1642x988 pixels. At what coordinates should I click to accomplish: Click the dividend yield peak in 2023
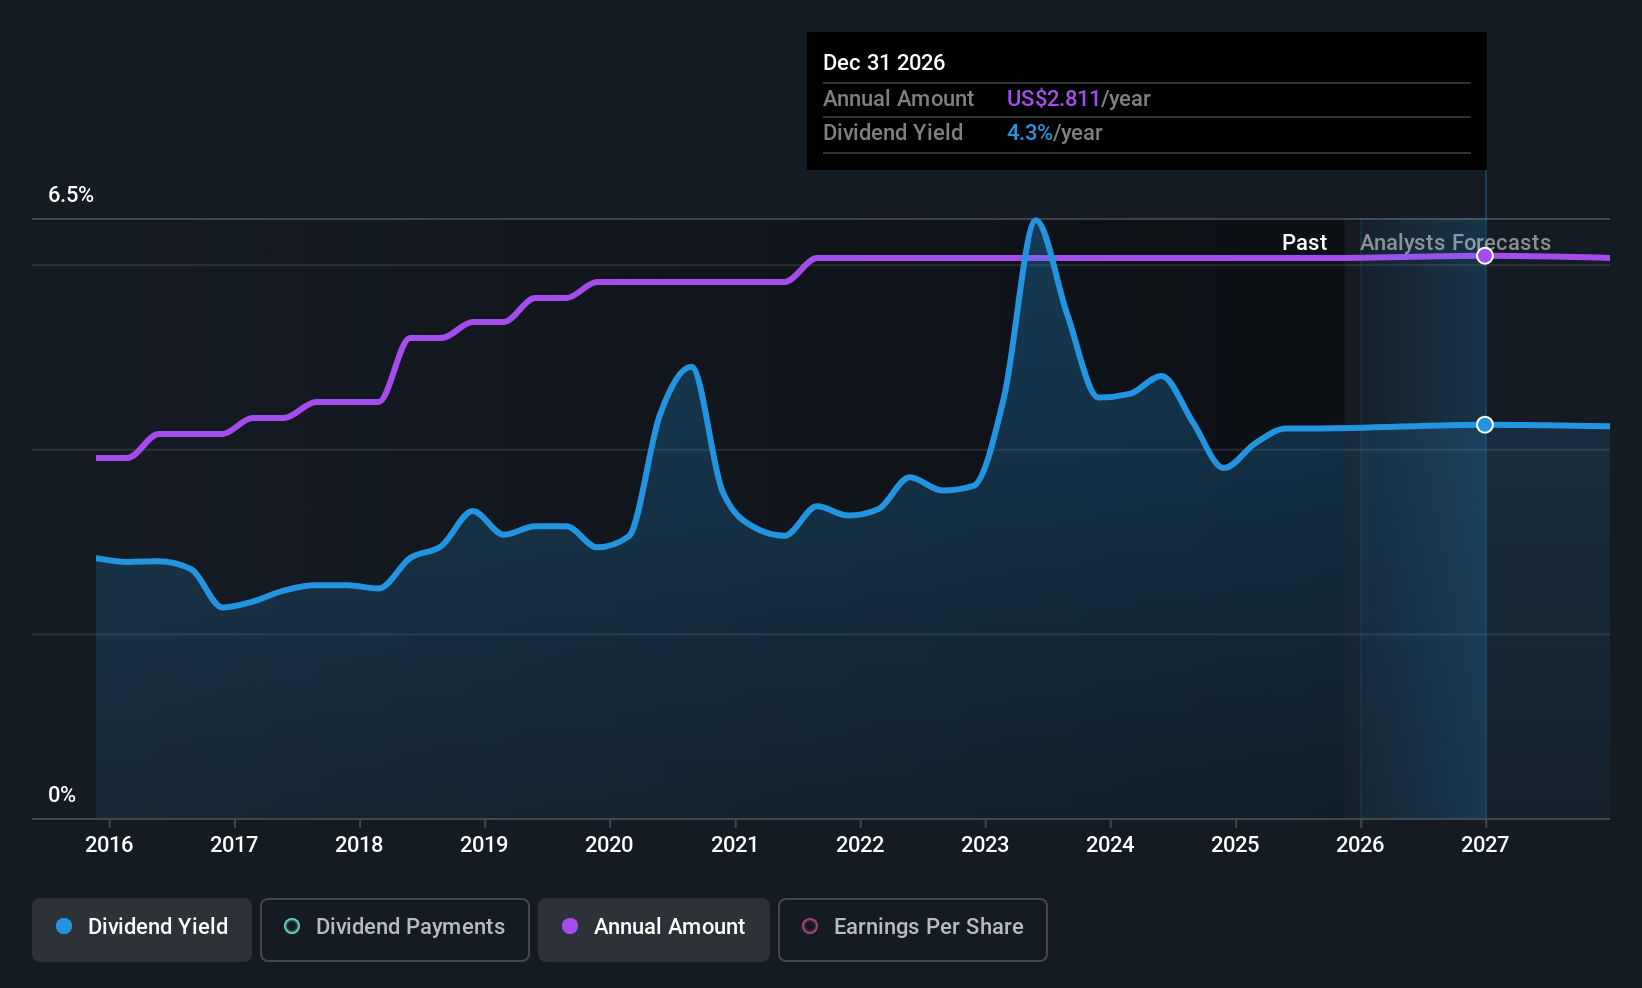(1037, 221)
